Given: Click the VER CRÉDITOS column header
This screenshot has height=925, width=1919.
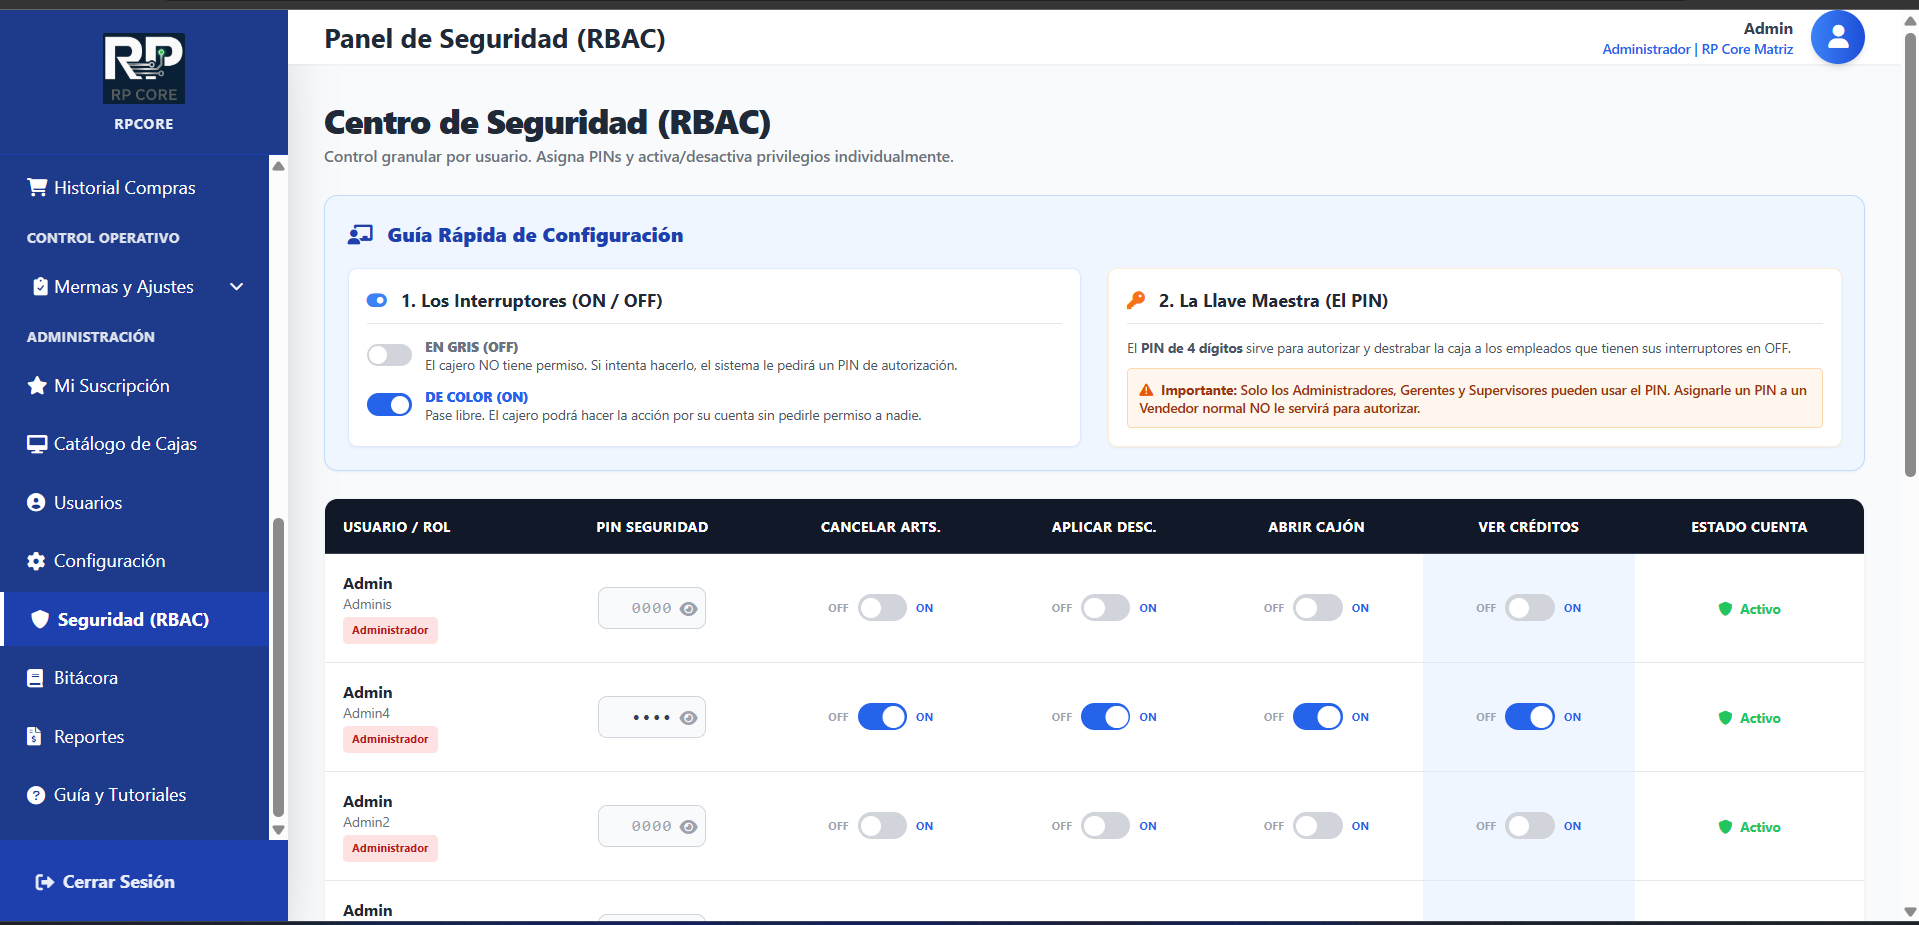Looking at the screenshot, I should tap(1528, 527).
